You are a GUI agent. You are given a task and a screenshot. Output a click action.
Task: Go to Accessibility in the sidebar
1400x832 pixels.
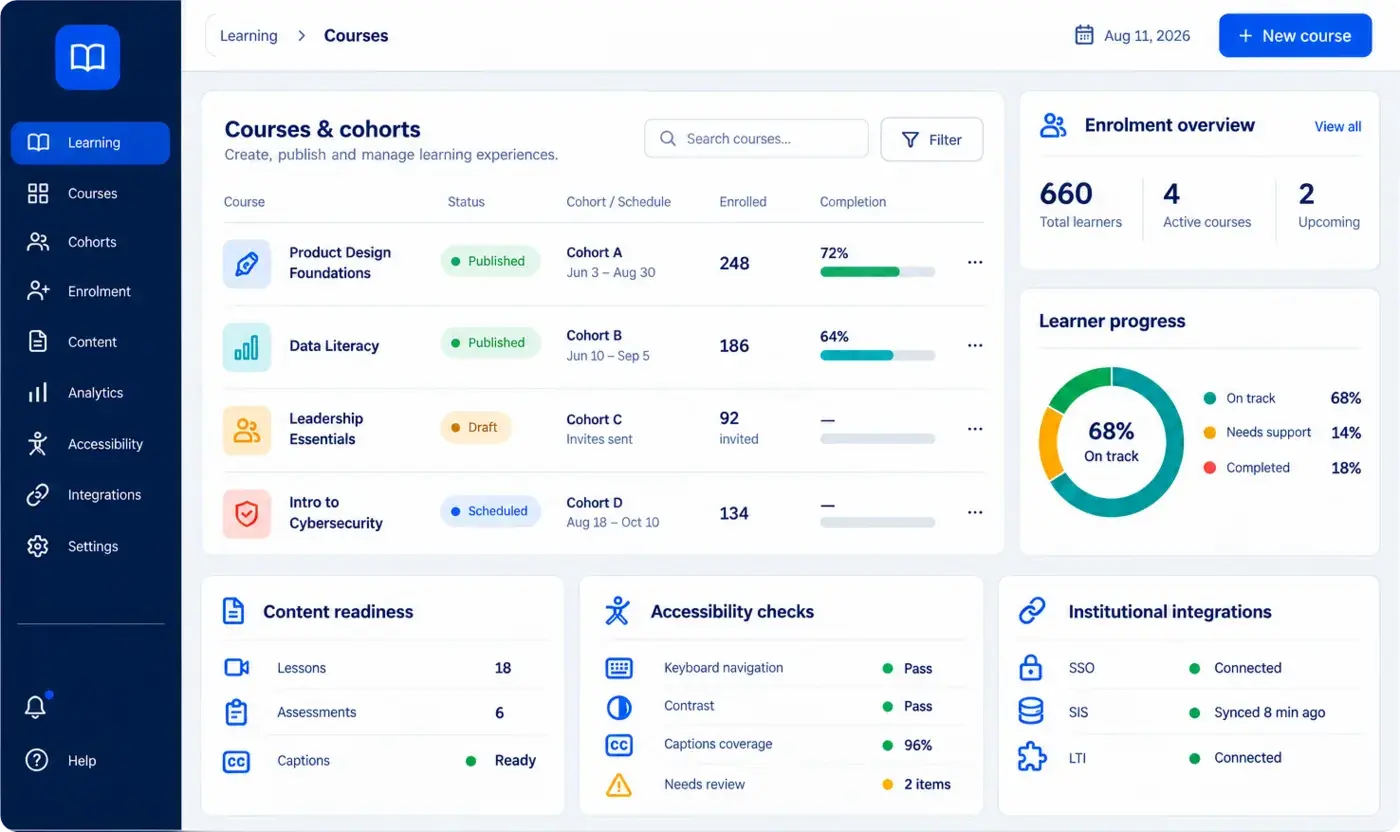click(x=90, y=444)
